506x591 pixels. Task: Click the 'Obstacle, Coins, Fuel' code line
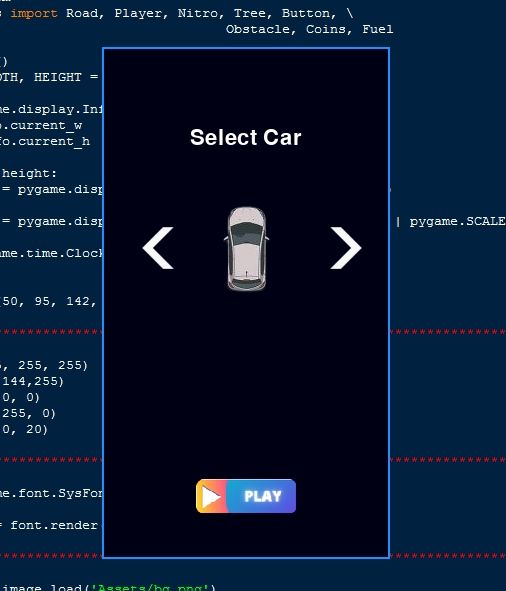pos(310,29)
